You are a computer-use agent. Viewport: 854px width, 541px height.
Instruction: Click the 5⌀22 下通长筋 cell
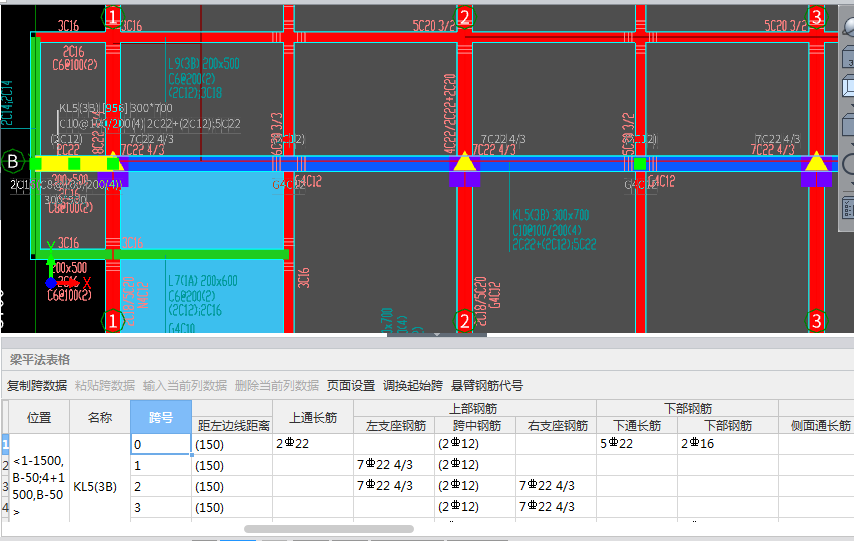pos(637,444)
